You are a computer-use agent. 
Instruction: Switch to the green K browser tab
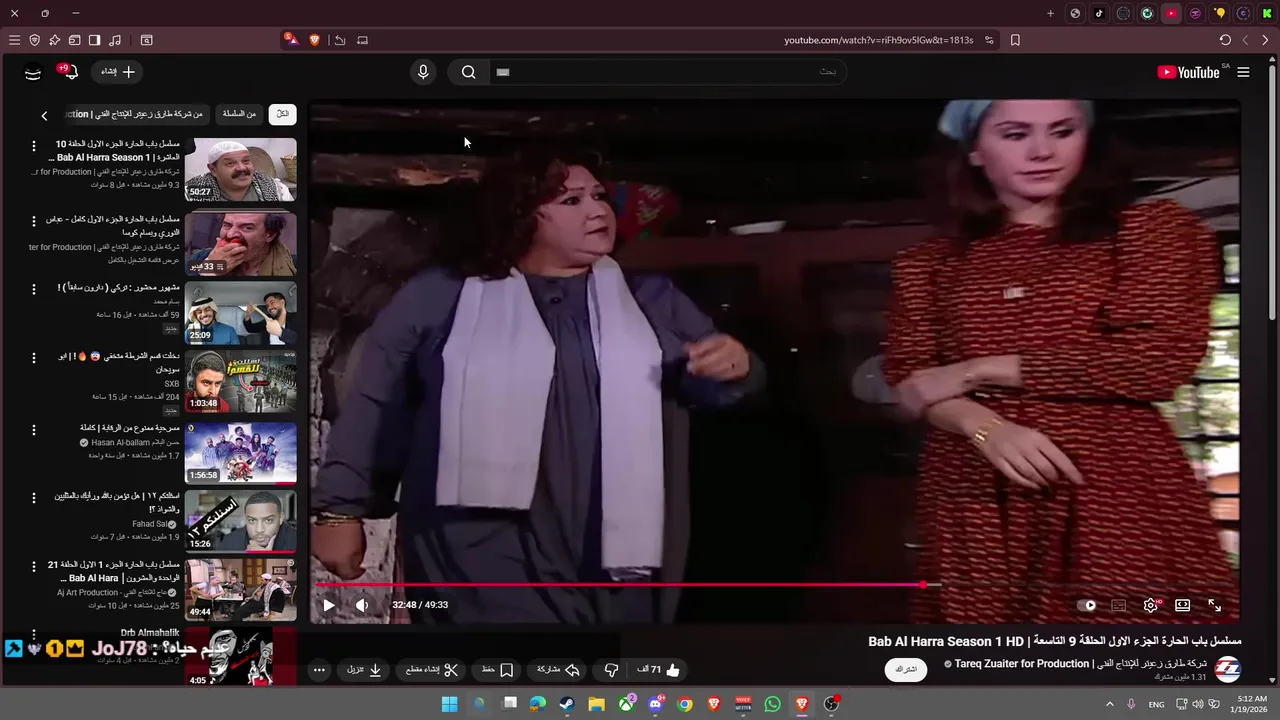pyautogui.click(x=1267, y=13)
